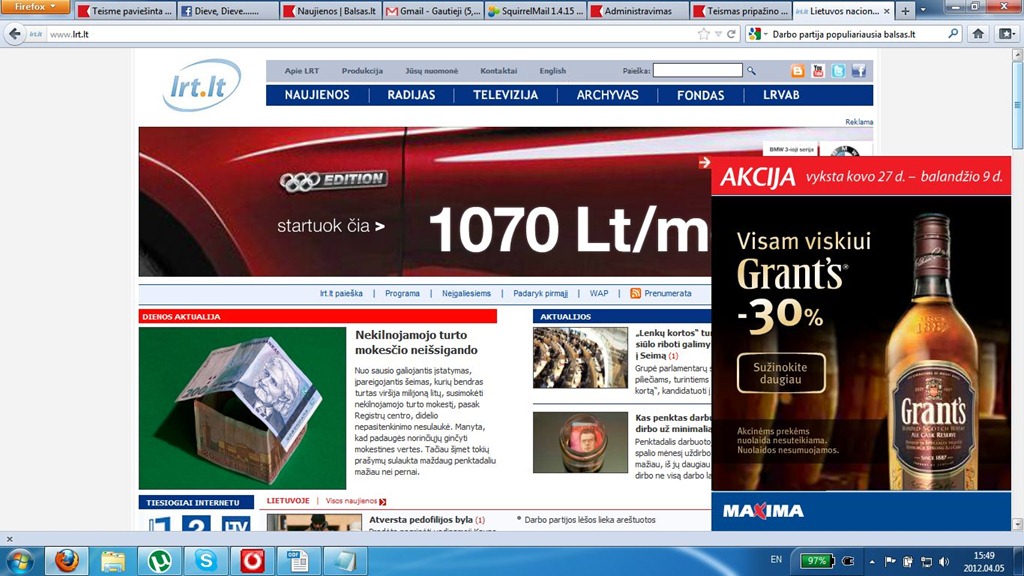Screen dimensions: 1024x576
Task: Close the bar with the X above the taskbar
Action: point(9,539)
